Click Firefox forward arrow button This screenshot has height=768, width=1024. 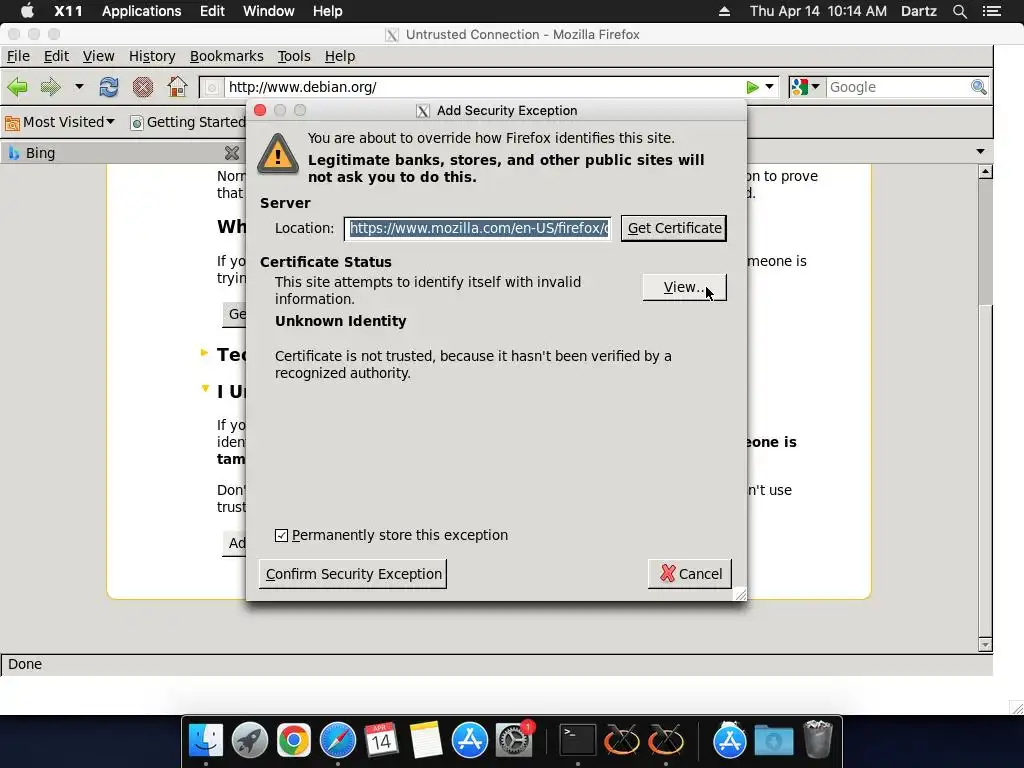50,87
